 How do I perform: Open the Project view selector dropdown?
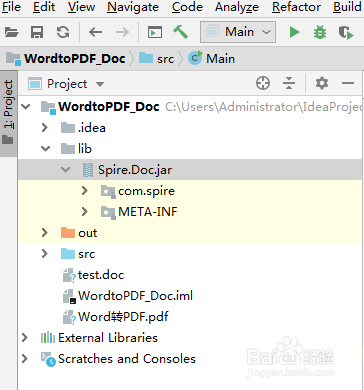pyautogui.click(x=66, y=84)
